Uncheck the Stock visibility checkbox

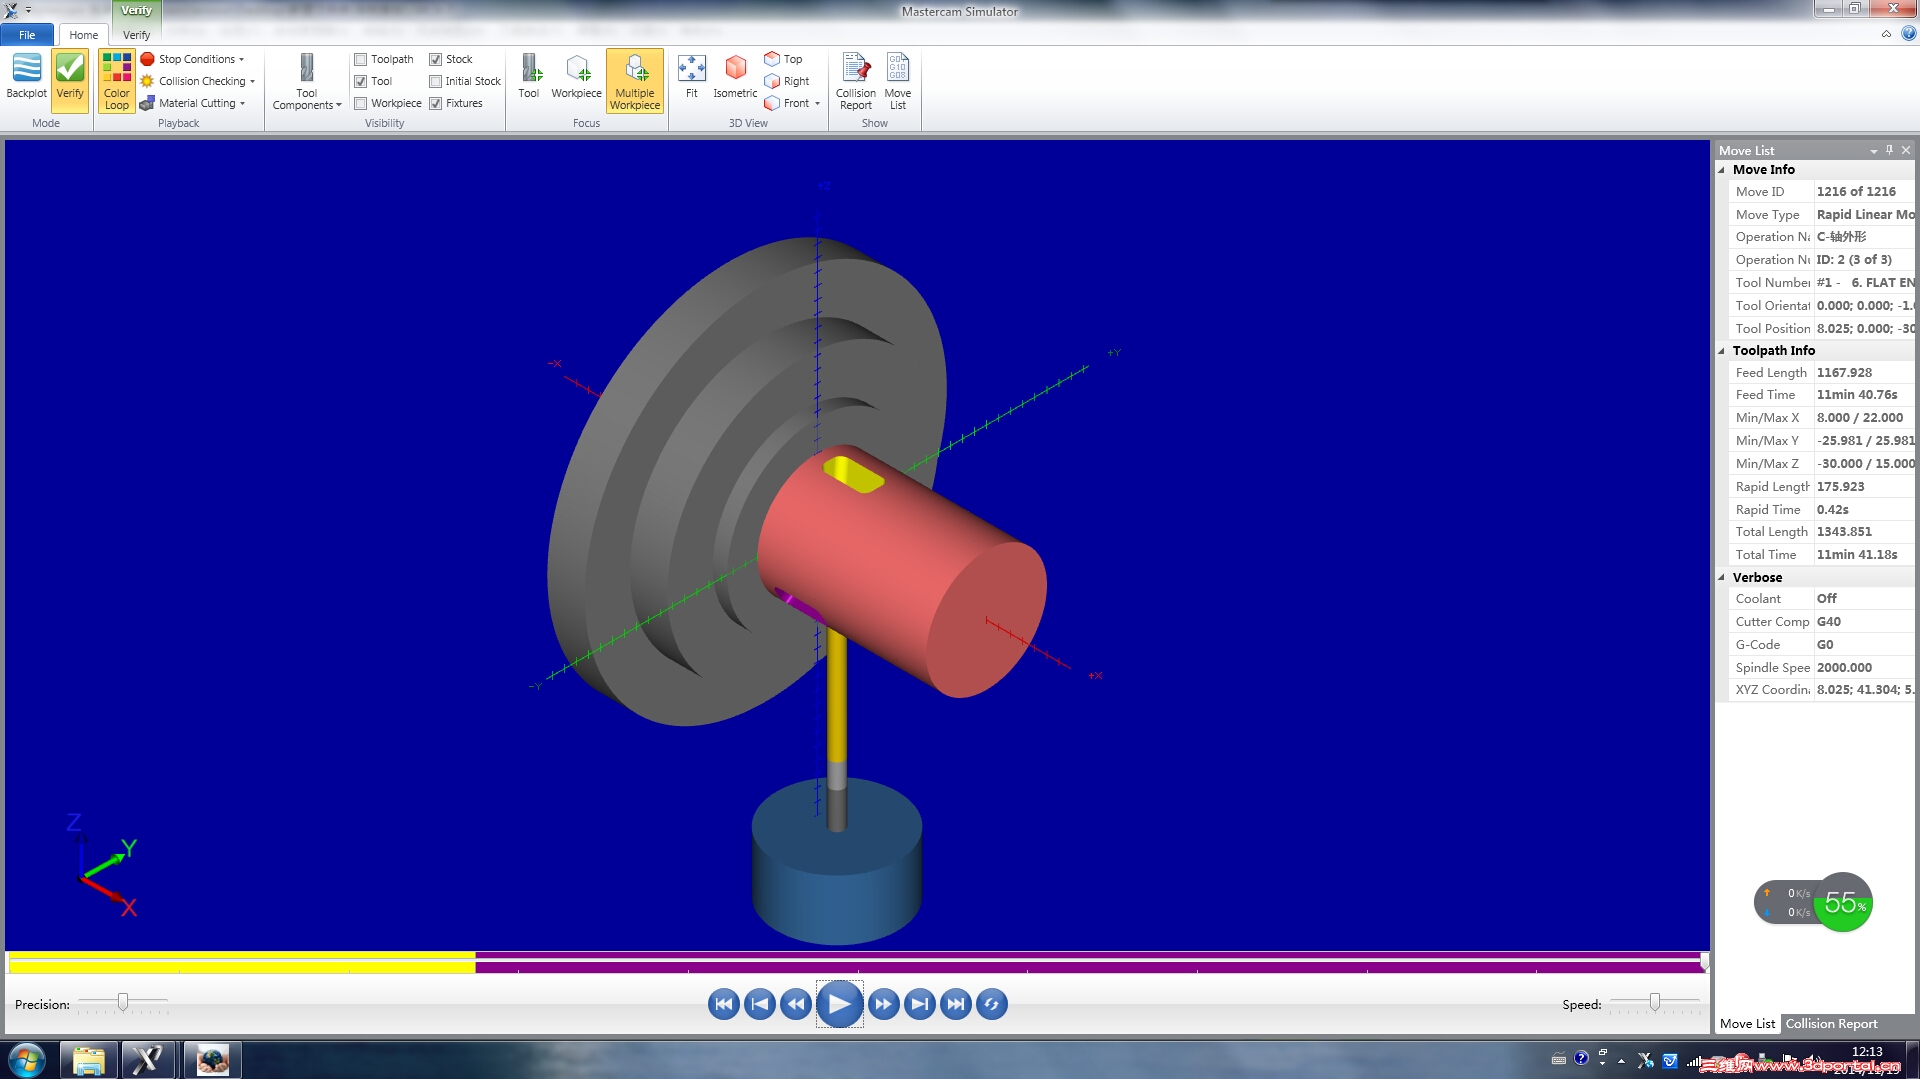click(x=436, y=59)
